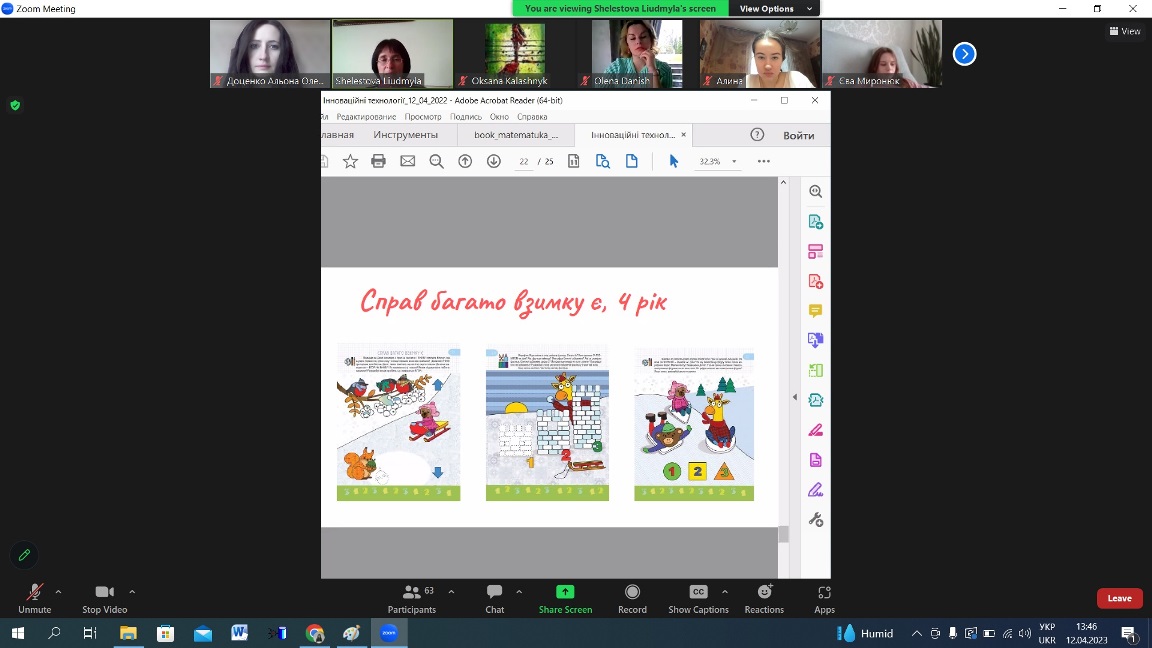This screenshot has height=648, width=1152.
Task: Click the Share Screen button
Action: point(565,598)
